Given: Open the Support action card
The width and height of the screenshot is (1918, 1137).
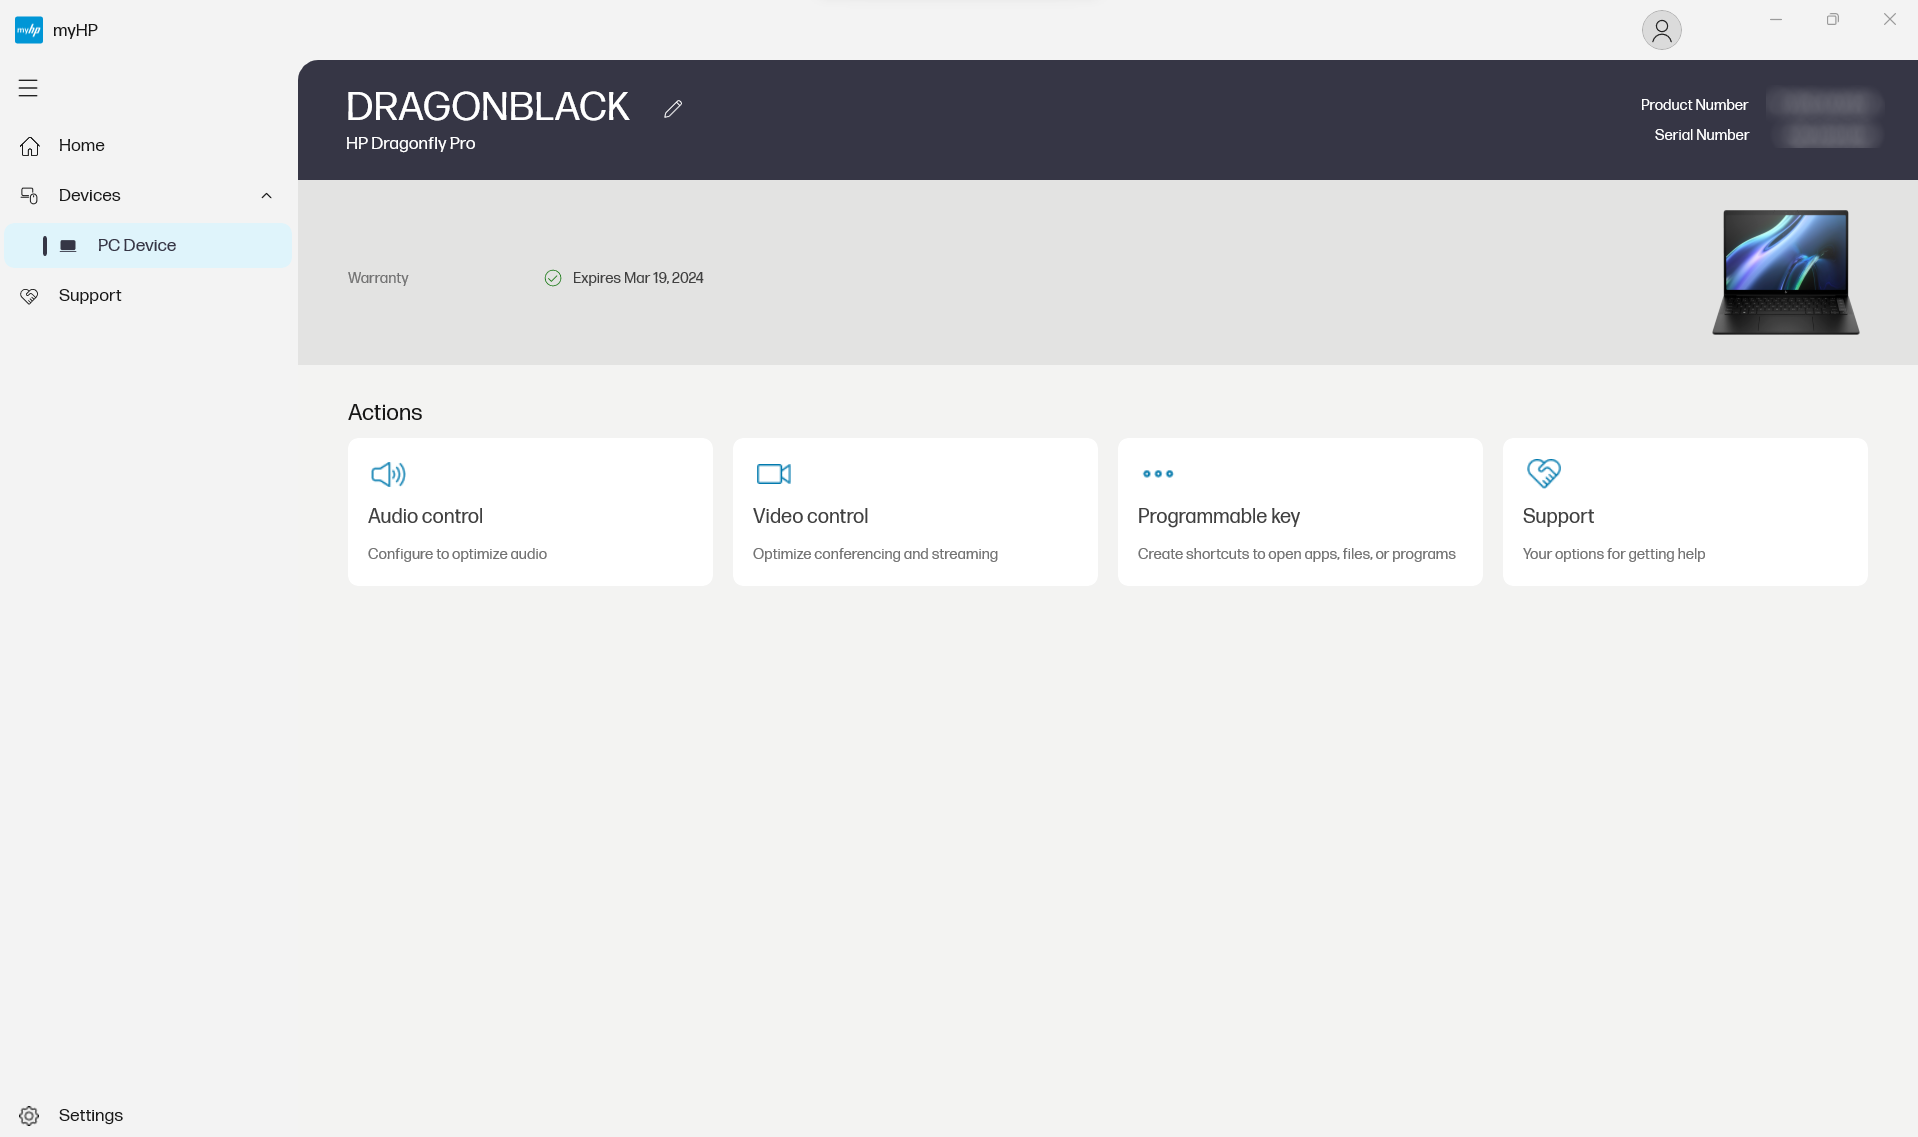Looking at the screenshot, I should pos(1685,512).
